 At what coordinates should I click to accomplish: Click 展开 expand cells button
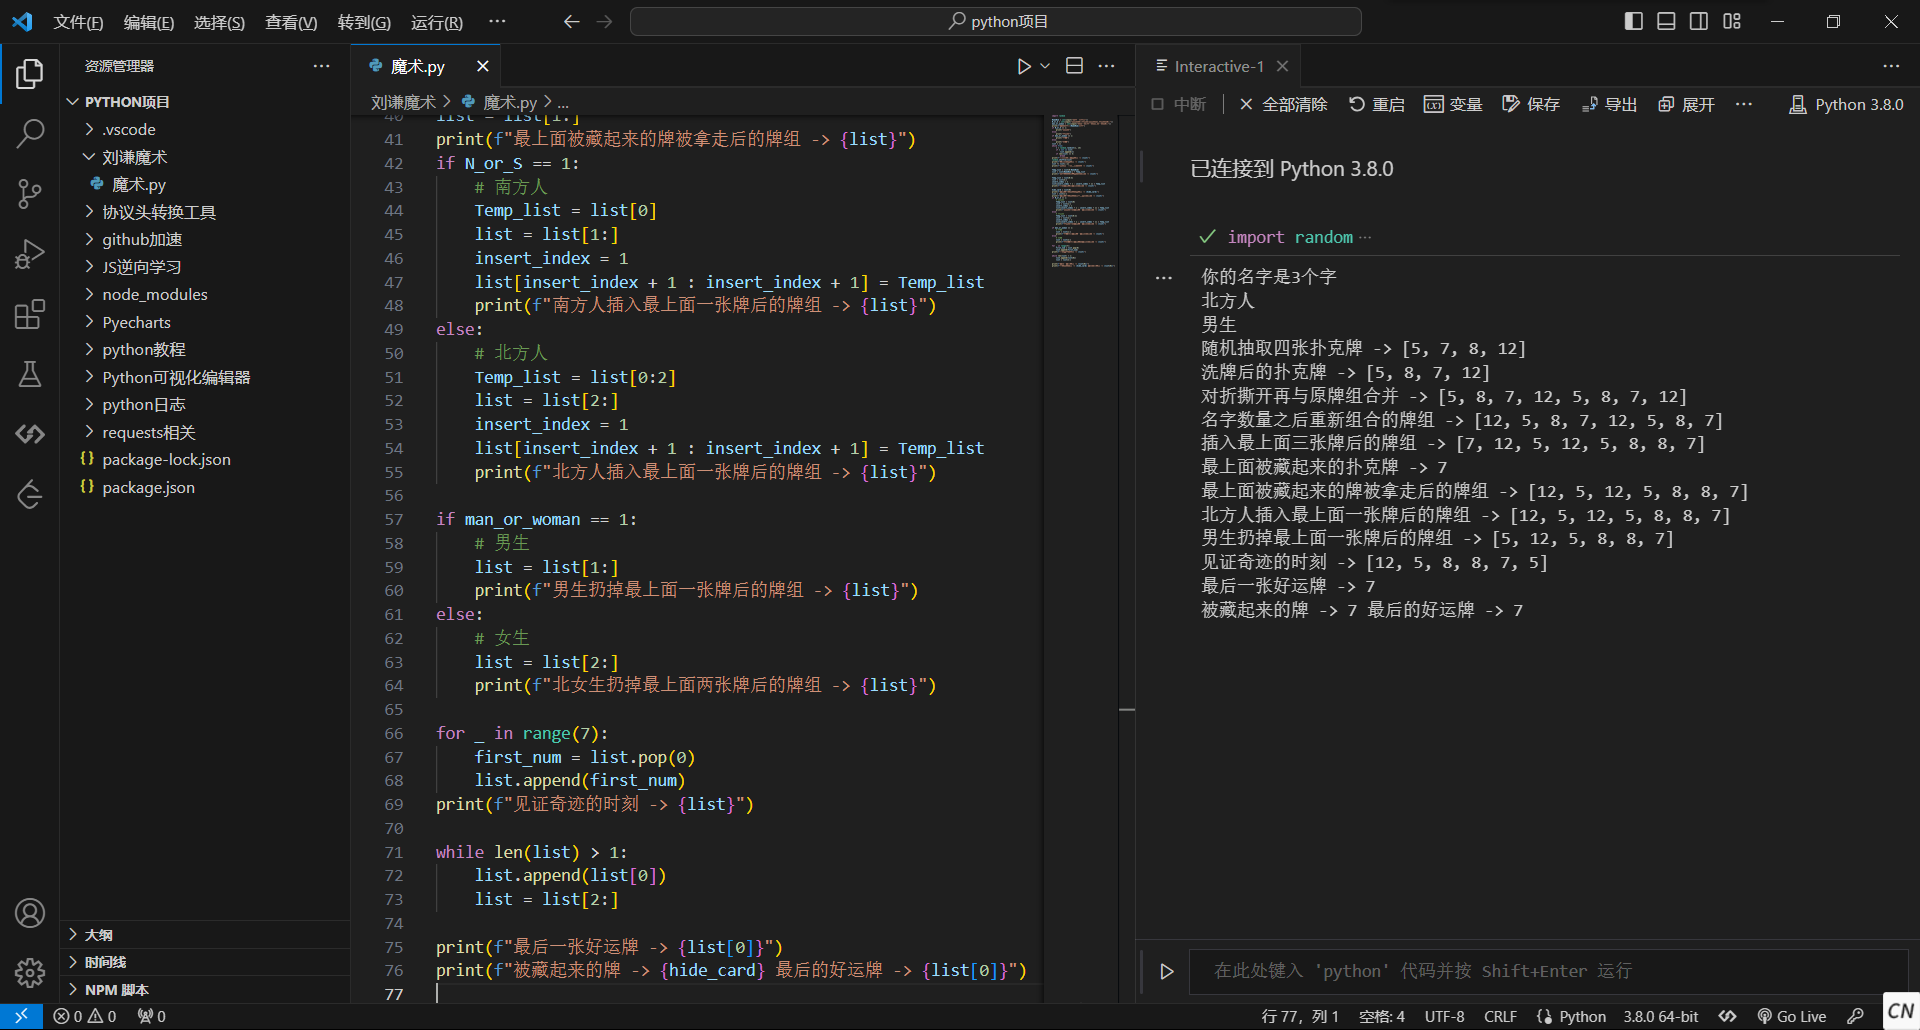tap(1686, 104)
